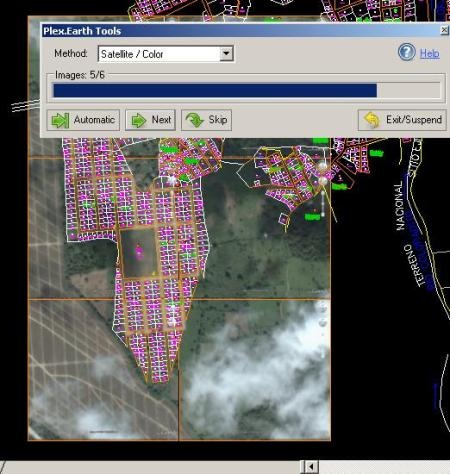The width and height of the screenshot is (450, 474).
Task: Click the Plex.Earth Tools title bar
Action: point(240,31)
